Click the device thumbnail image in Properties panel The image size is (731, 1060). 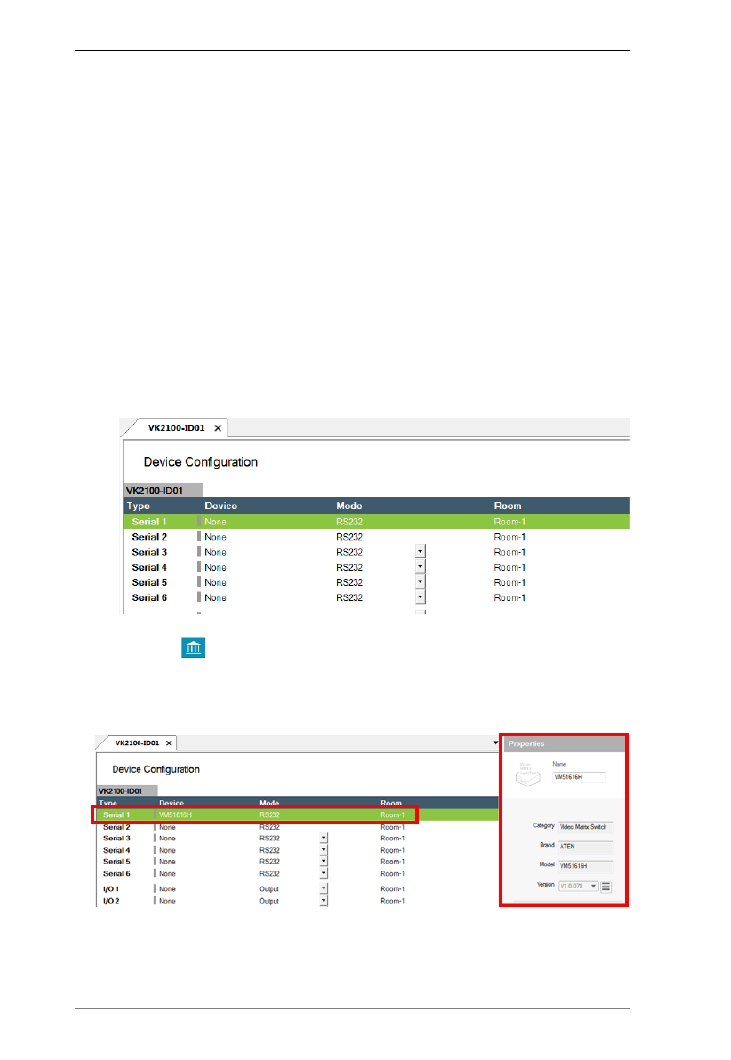(528, 775)
